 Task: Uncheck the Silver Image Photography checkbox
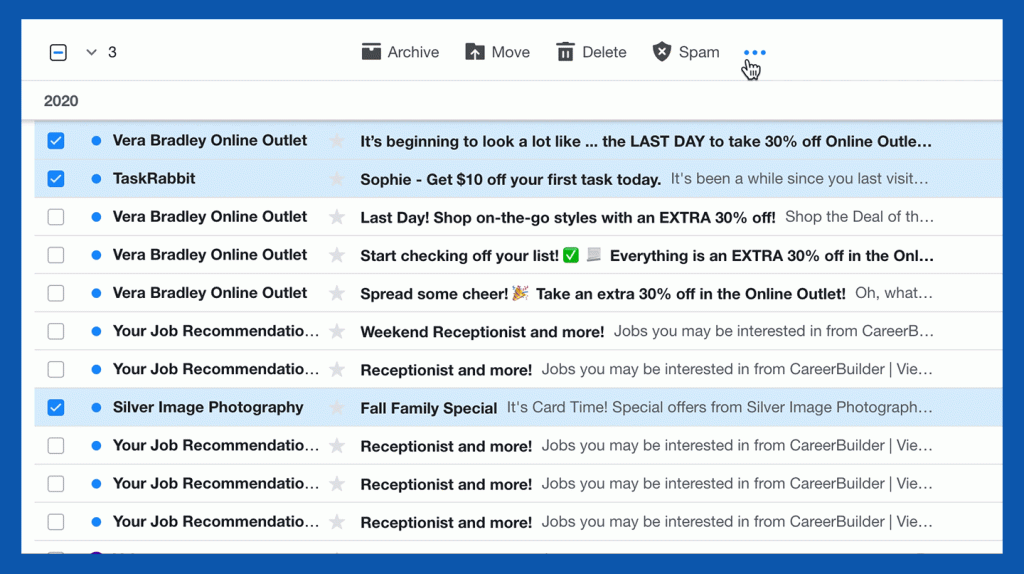point(56,408)
